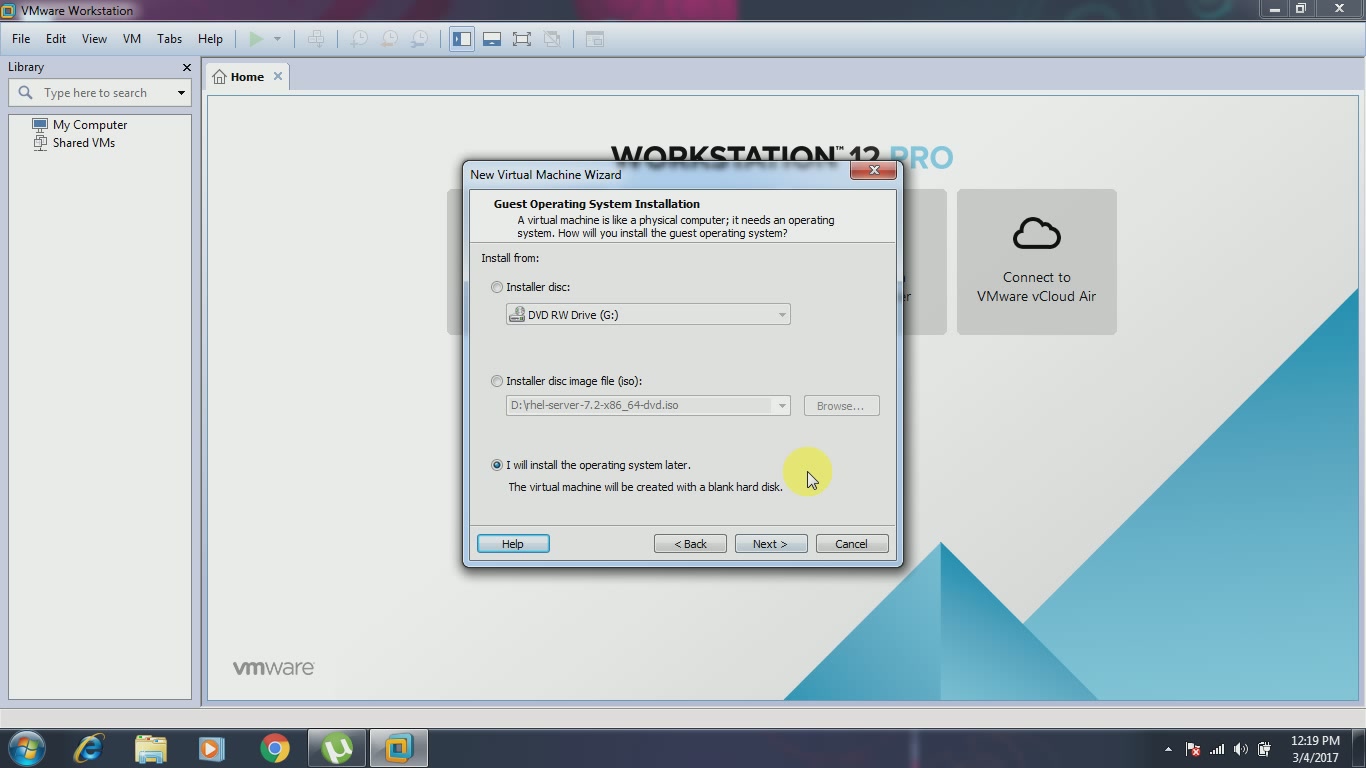
Task: Open the DVD RW Drive (G:) dropdown
Action: tap(648, 315)
